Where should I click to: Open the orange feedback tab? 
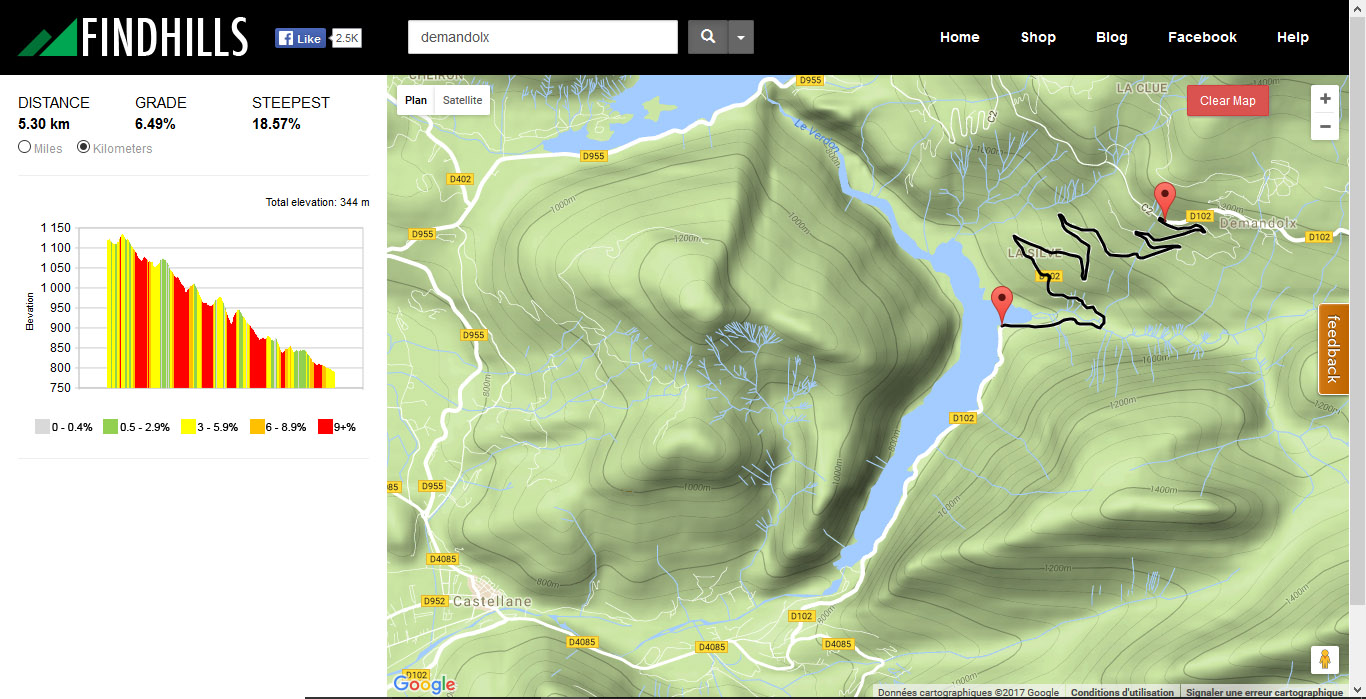point(1332,349)
